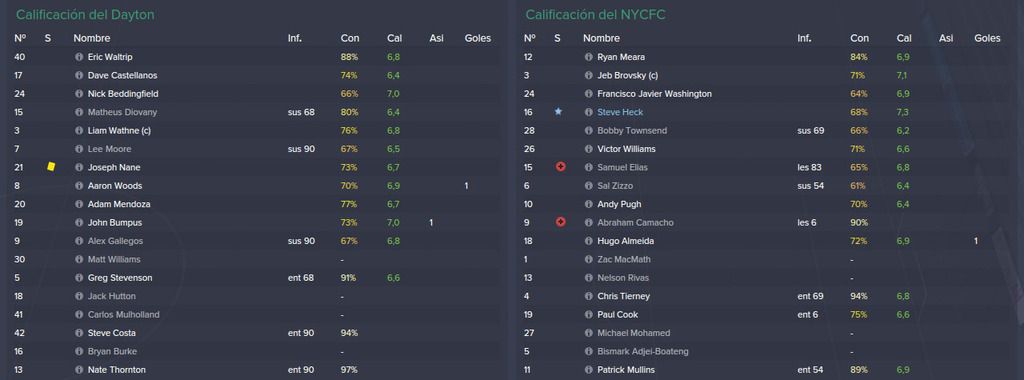Screen dimensions: 1024x380
Task: Click the info icon beside Eric Waltrip
Action: 79,57
